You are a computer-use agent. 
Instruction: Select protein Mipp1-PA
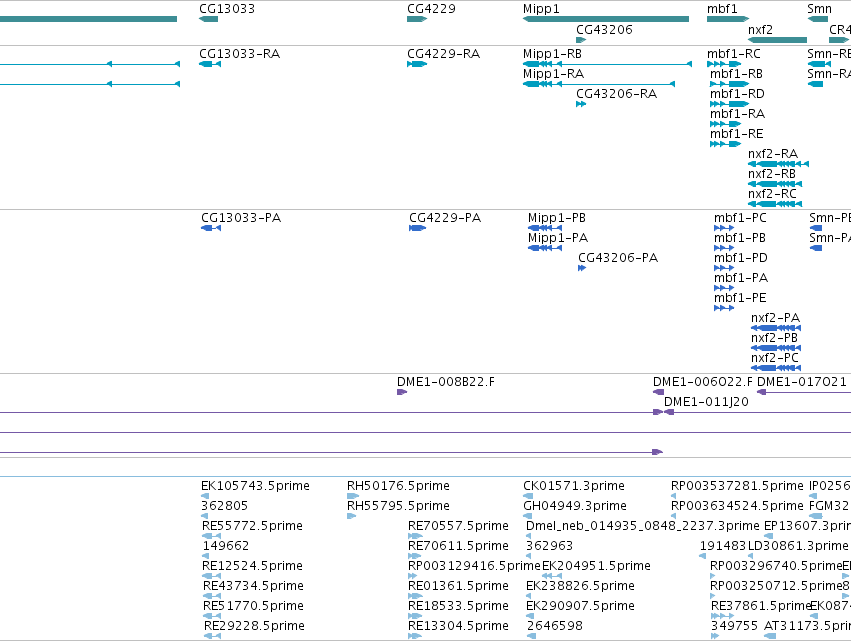[x=558, y=238]
